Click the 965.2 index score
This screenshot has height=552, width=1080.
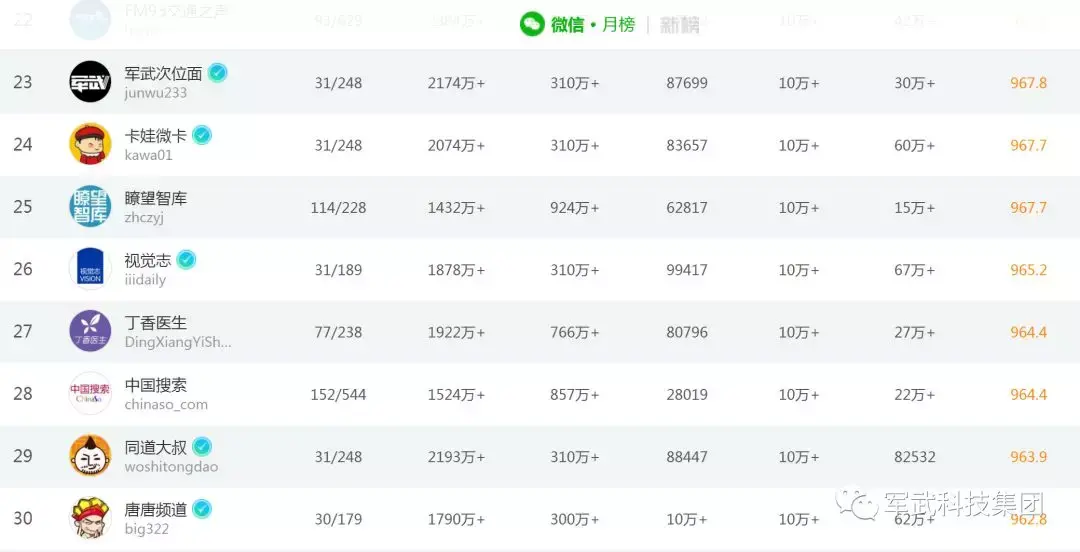1028,270
